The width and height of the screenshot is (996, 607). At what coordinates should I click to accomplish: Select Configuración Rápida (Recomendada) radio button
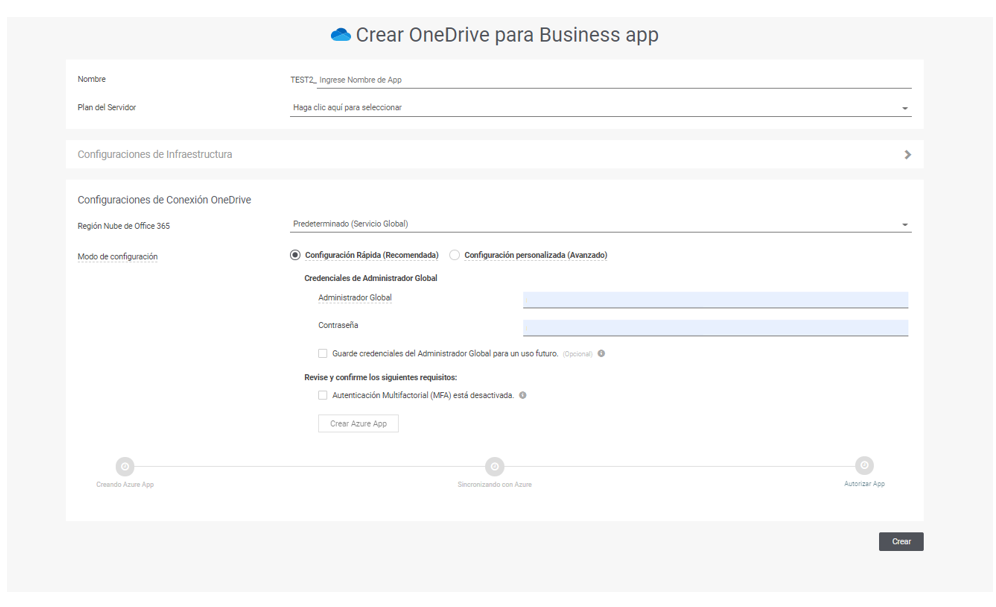tap(295, 255)
